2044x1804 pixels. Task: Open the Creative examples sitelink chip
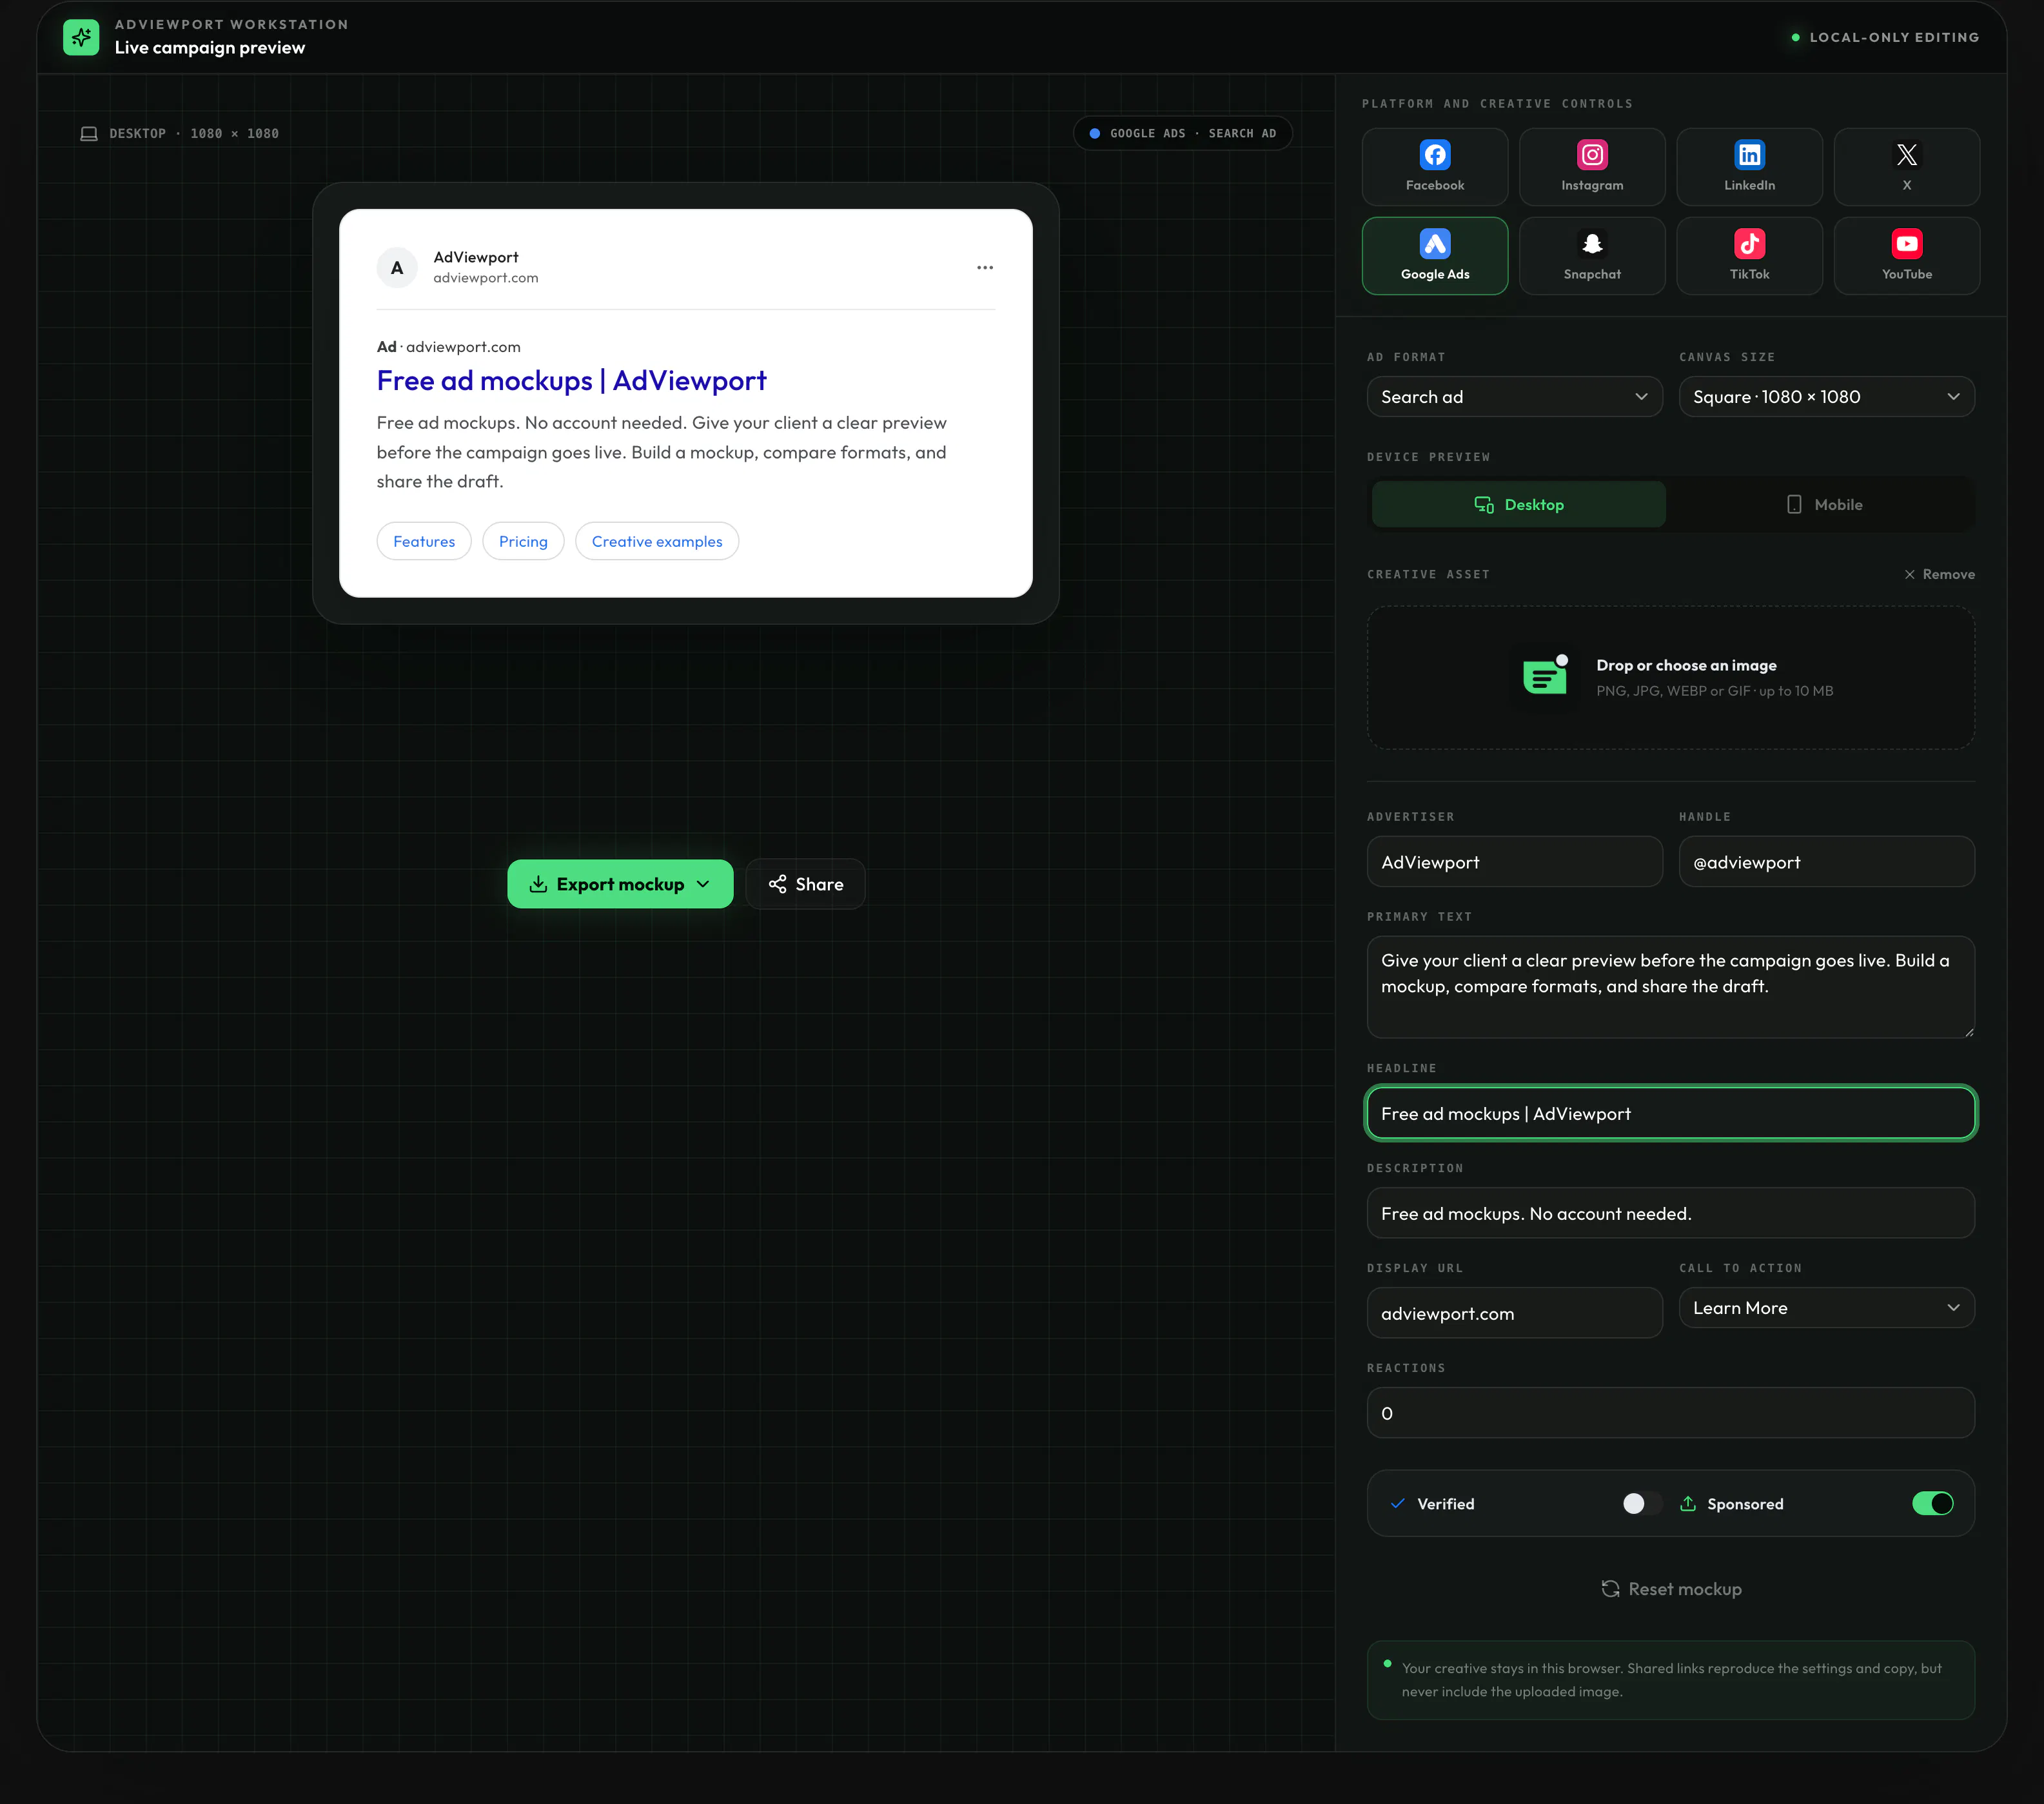click(x=657, y=541)
